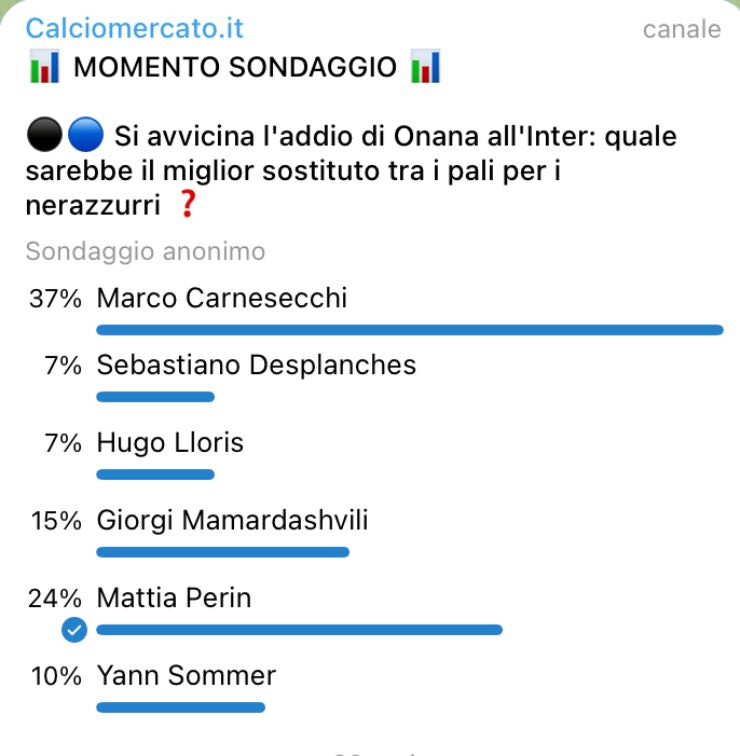Select the Yann Sommer poll option
740x756 pixels.
pyautogui.click(x=186, y=676)
